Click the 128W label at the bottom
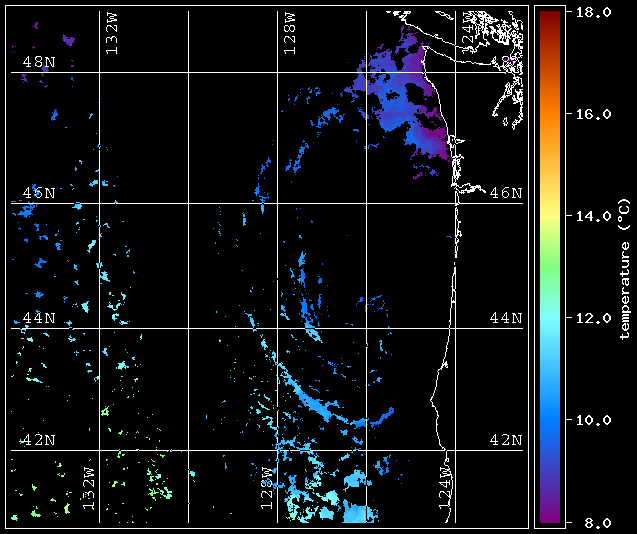 [268, 490]
